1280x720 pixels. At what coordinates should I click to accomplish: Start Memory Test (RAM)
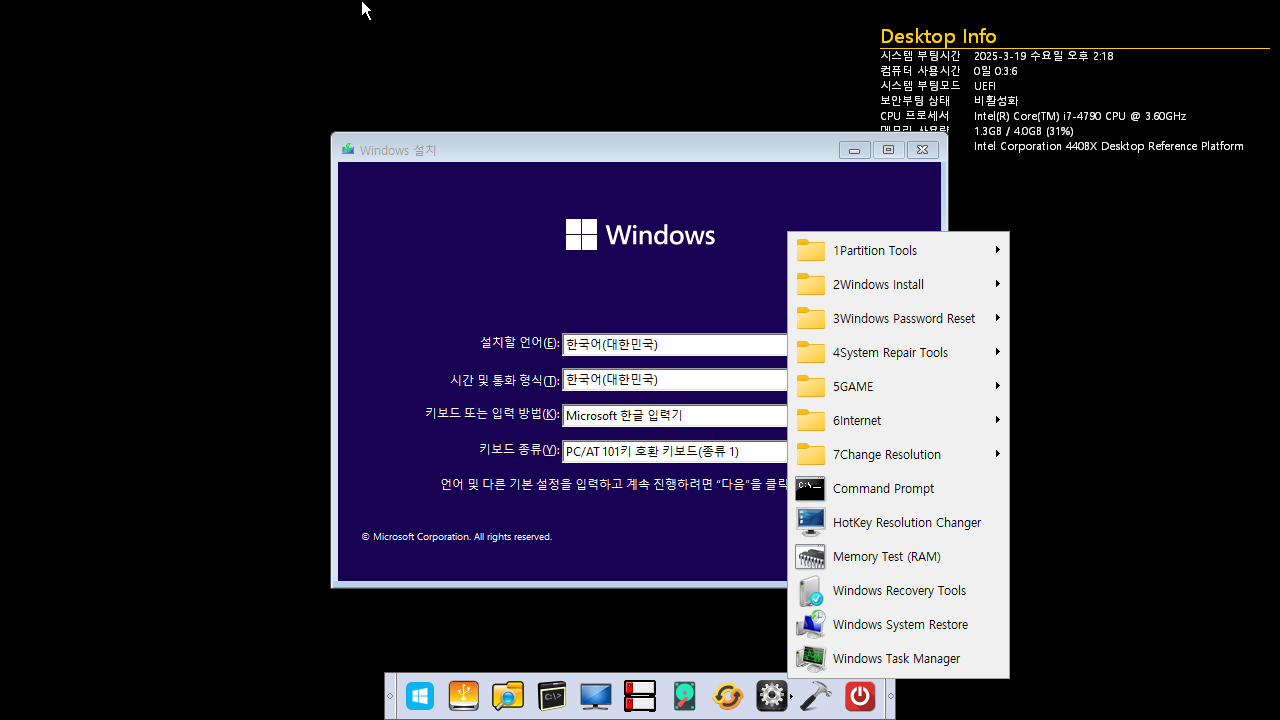coord(898,556)
